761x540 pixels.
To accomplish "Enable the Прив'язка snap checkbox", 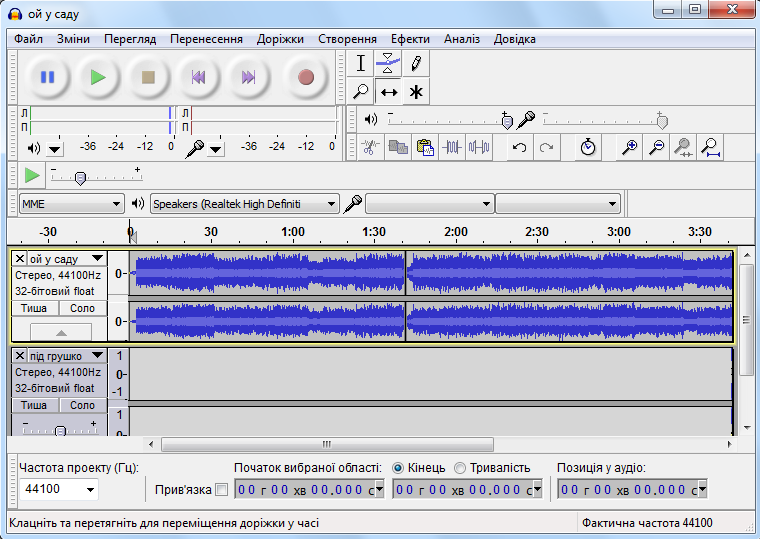I will pyautogui.click(x=222, y=490).
